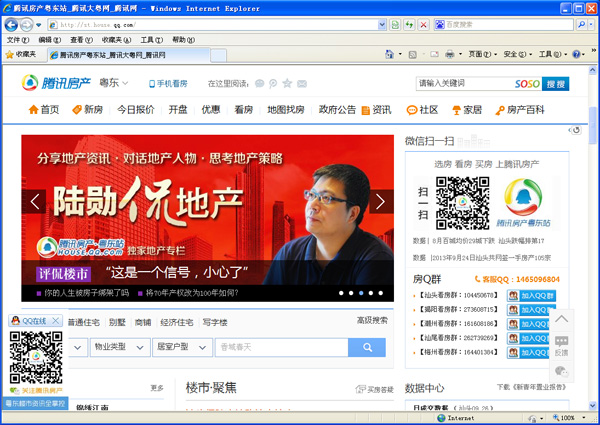The width and height of the screenshot is (600, 425).
Task: Click the page scrollbar down arrow
Action: point(593,406)
